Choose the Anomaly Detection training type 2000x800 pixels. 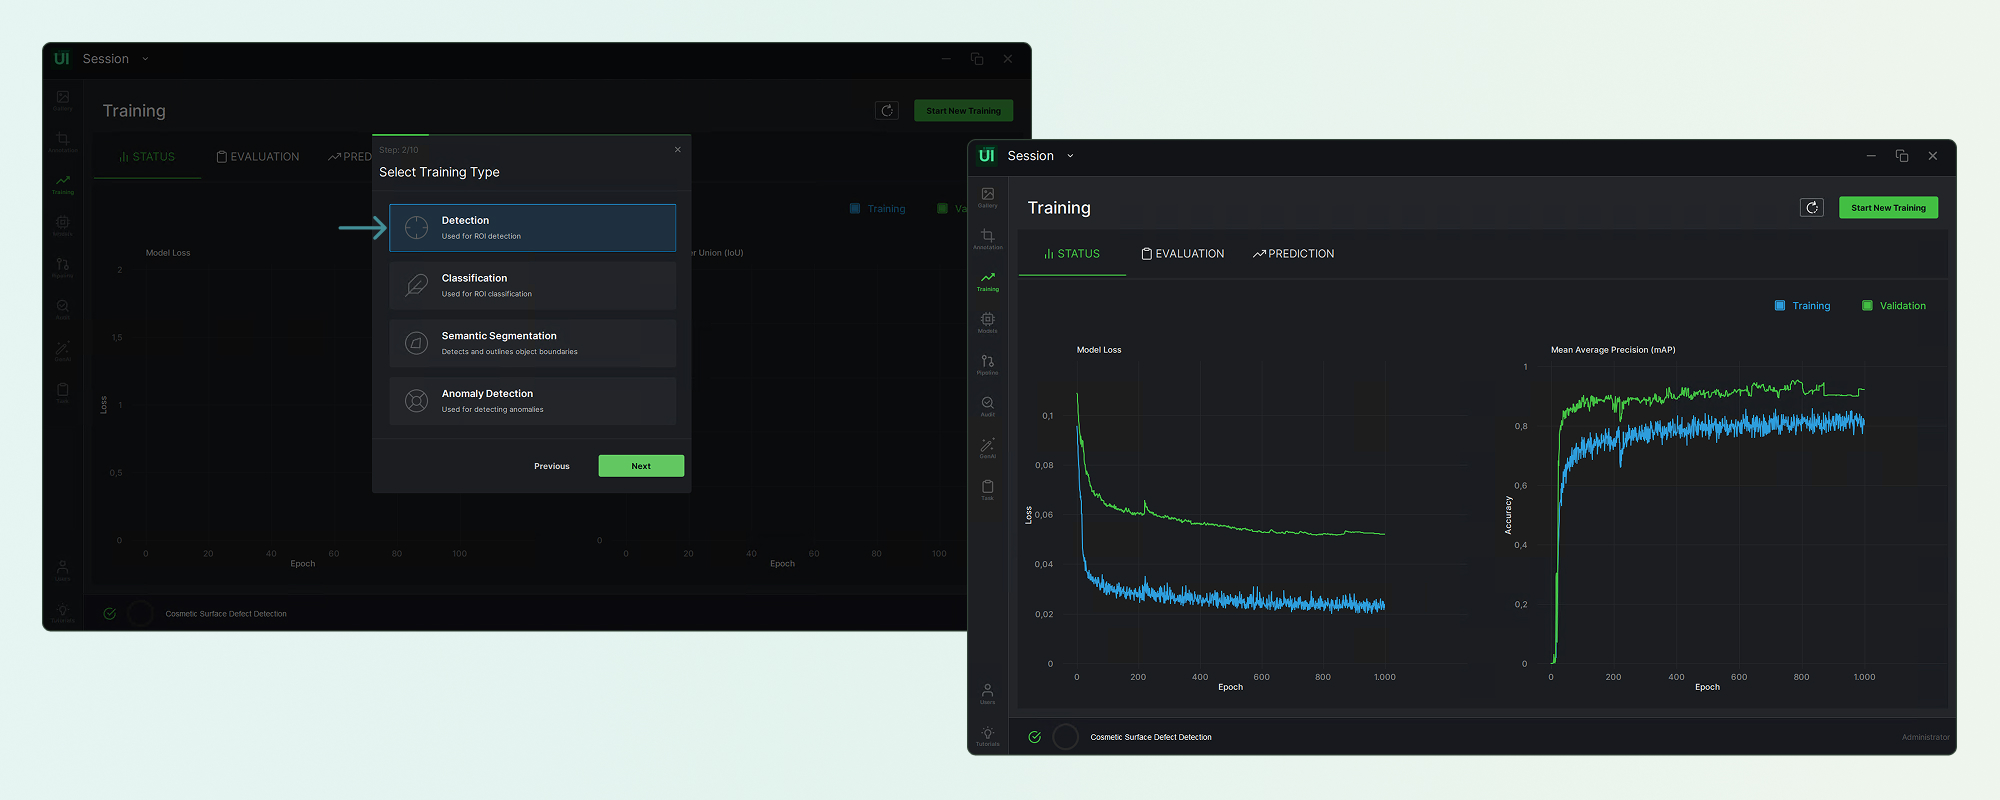532,401
